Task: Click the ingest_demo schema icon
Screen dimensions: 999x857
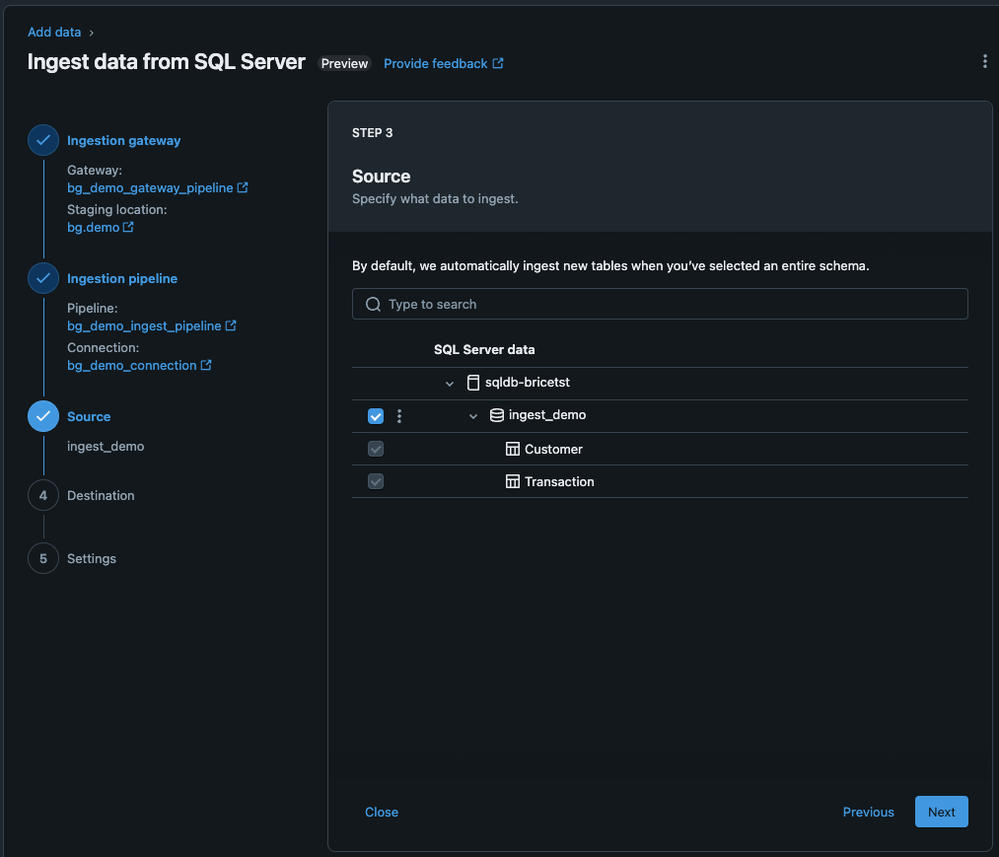Action: click(497, 415)
